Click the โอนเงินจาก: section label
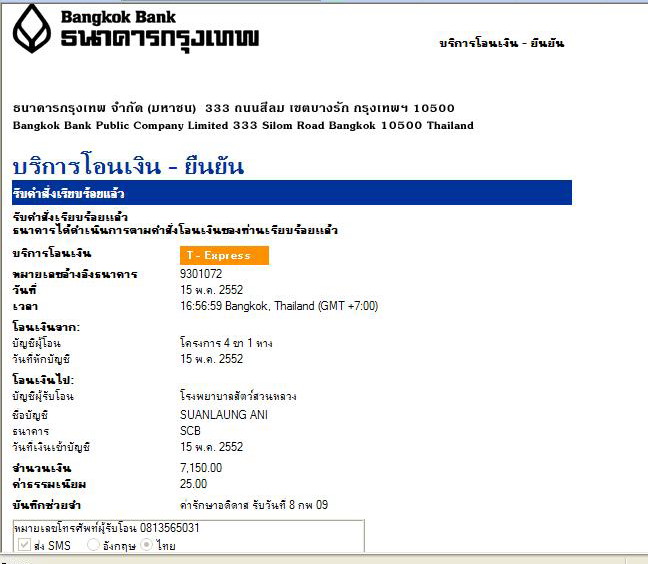The height and width of the screenshot is (564, 648). [x=46, y=327]
